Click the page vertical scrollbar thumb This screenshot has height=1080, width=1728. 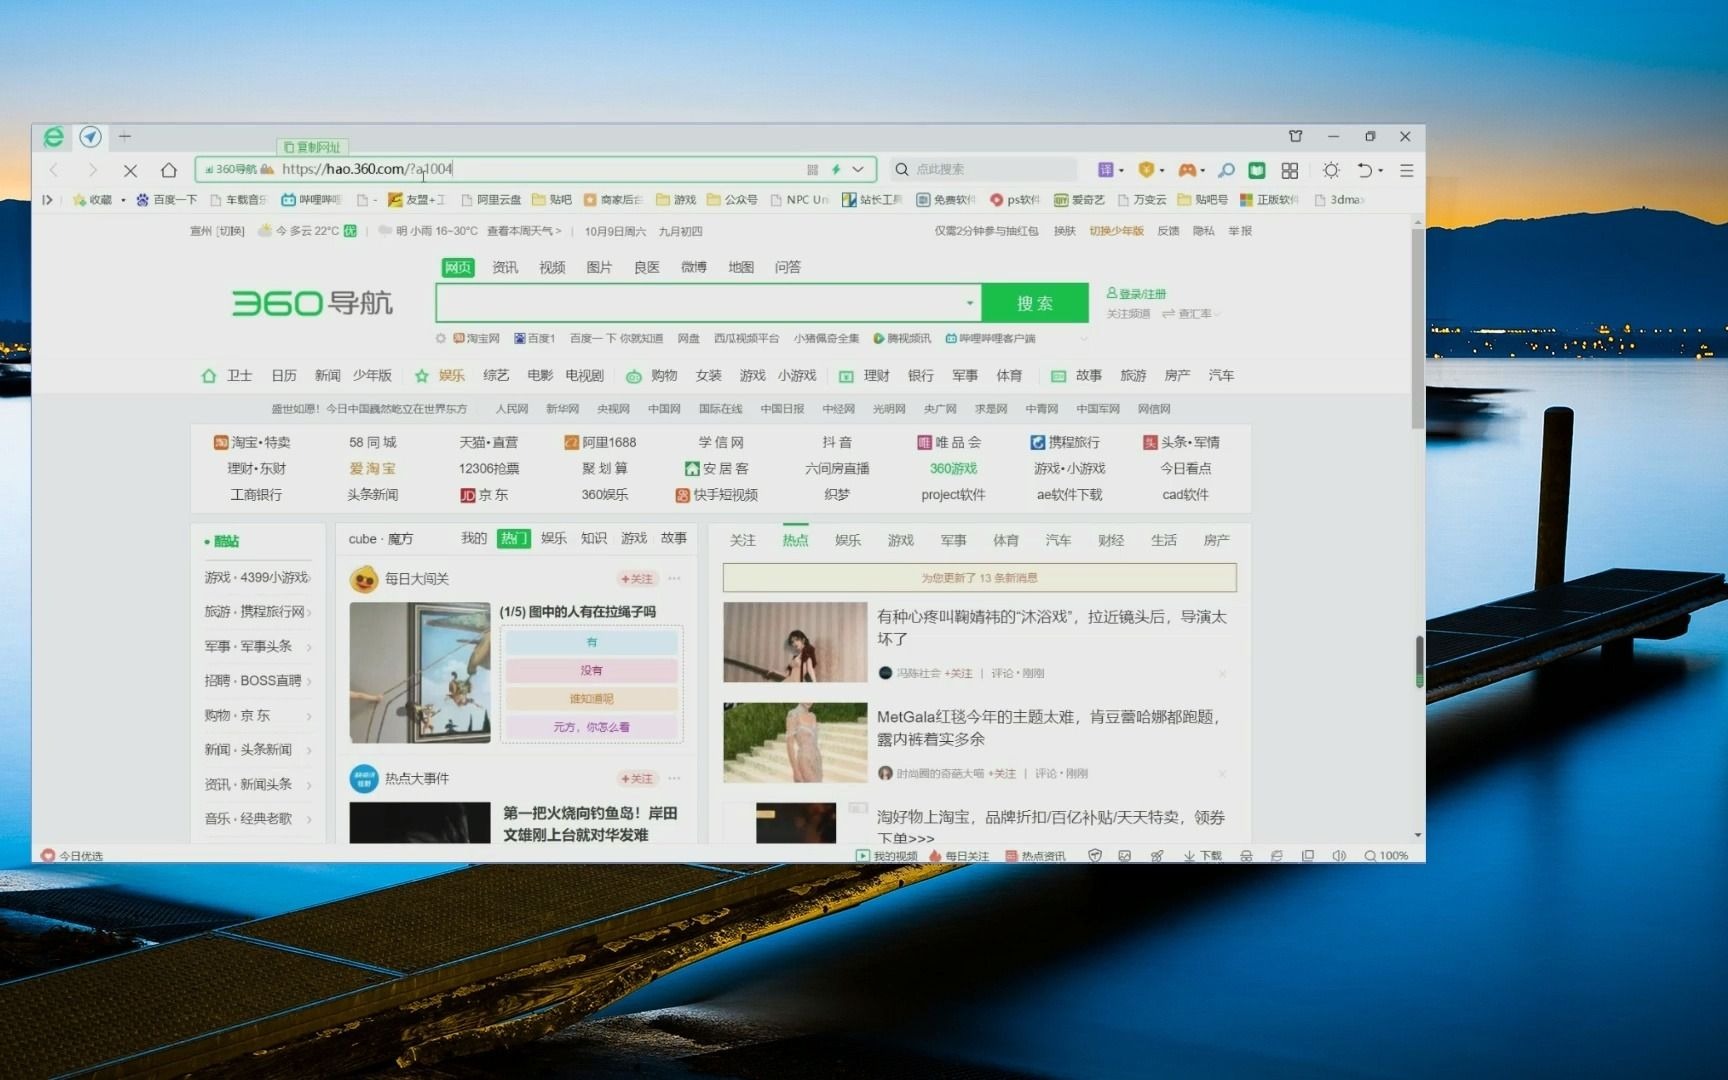(1418, 329)
